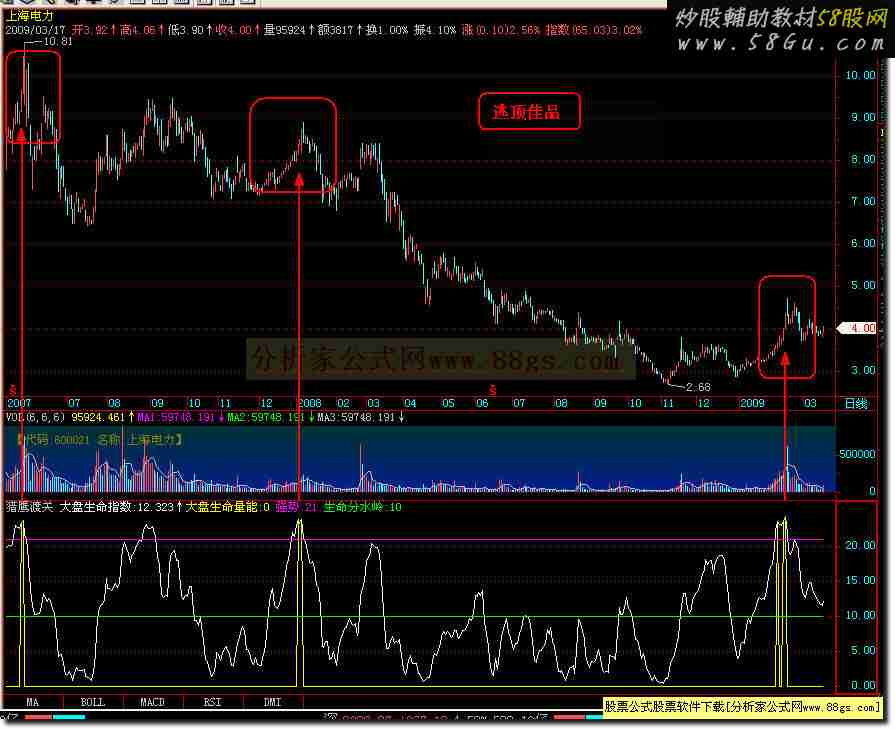Select the RSI indicator tab
This screenshot has width=895, height=730.
(212, 702)
